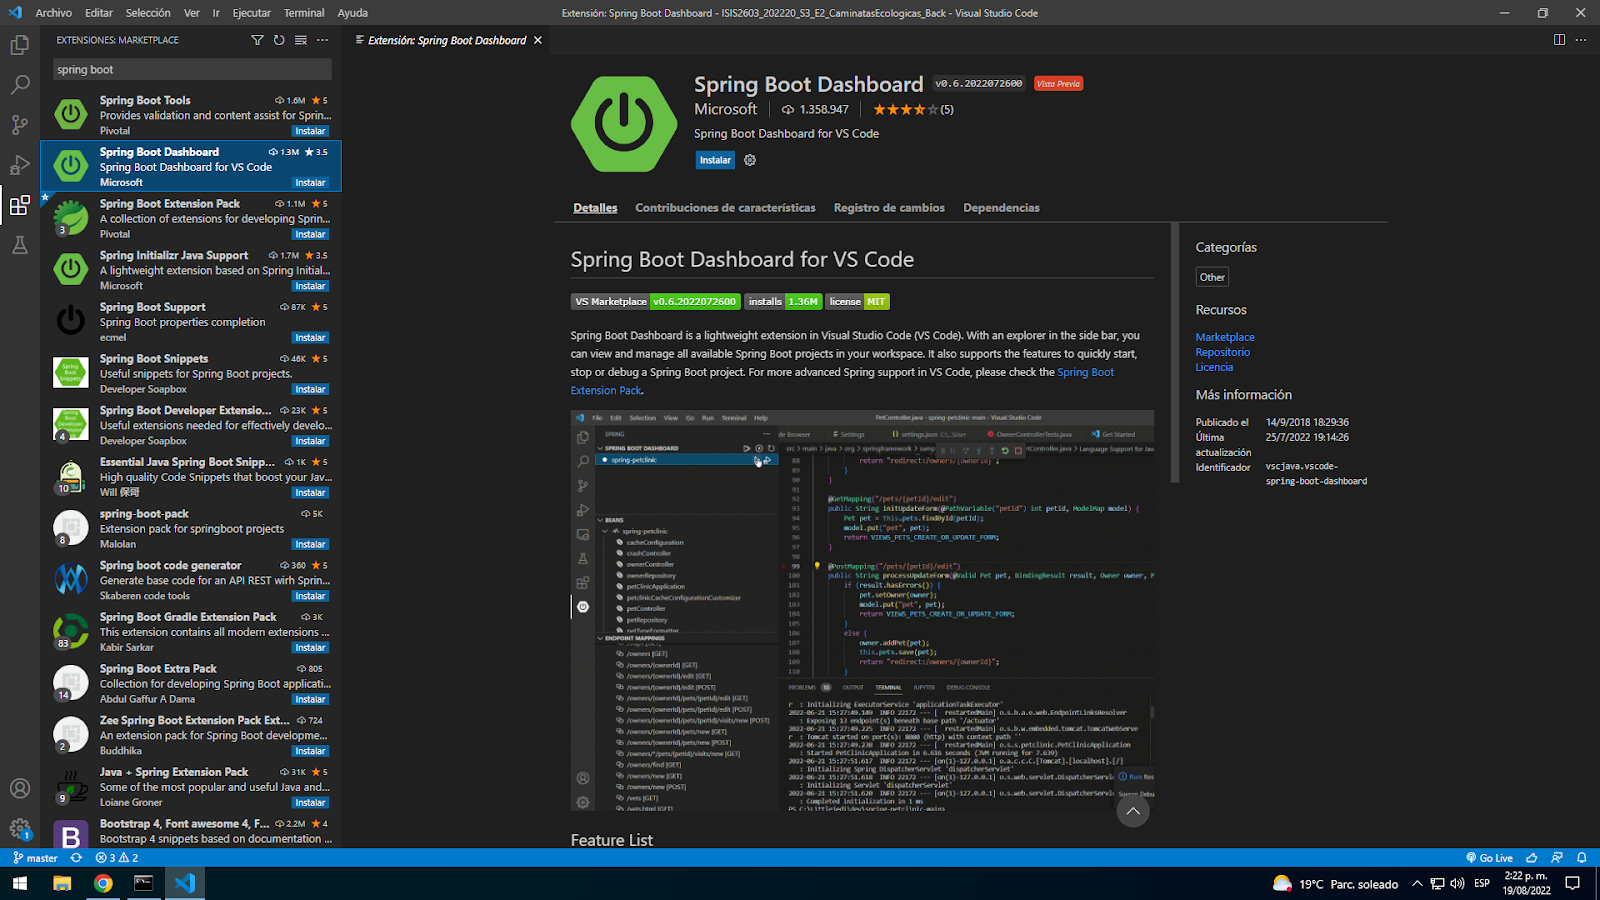The width and height of the screenshot is (1600, 900).
Task: Open the Archivo menu
Action: coord(53,13)
